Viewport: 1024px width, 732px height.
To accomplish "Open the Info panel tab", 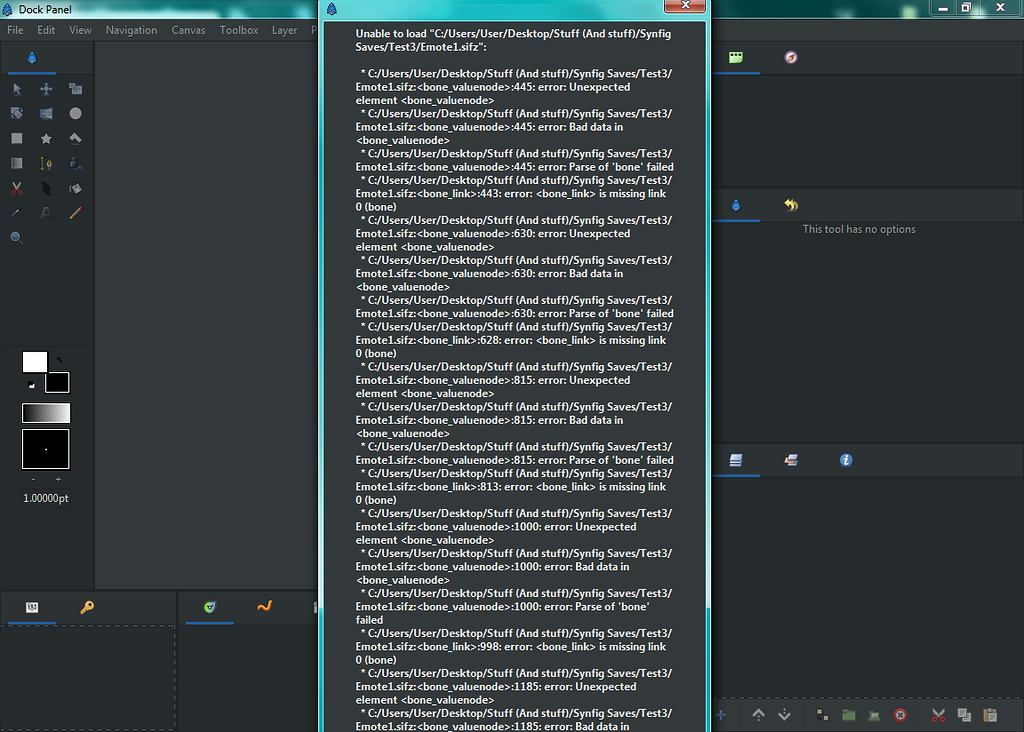I will (846, 460).
